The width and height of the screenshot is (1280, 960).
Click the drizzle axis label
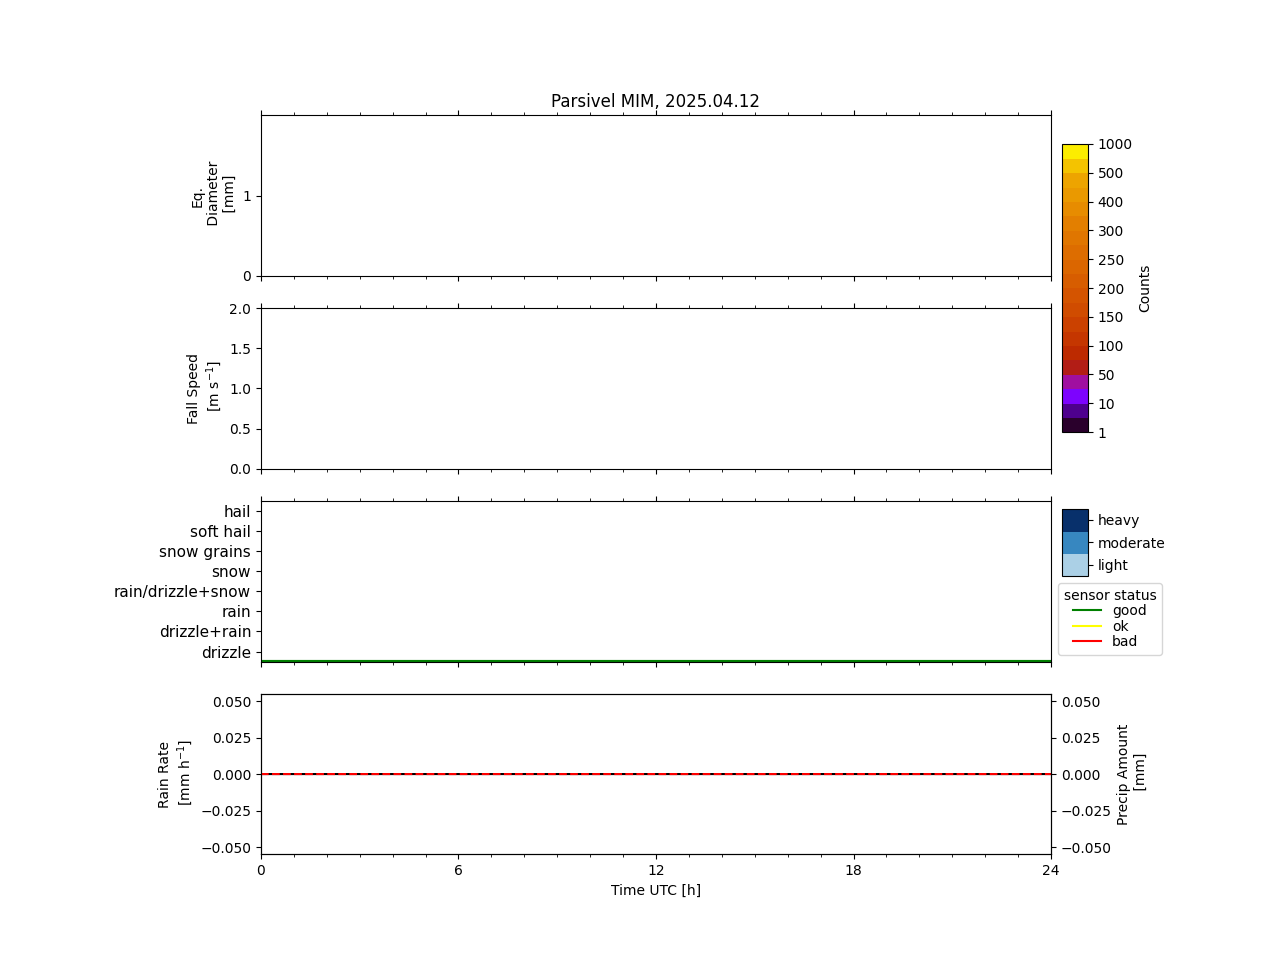(x=226, y=653)
